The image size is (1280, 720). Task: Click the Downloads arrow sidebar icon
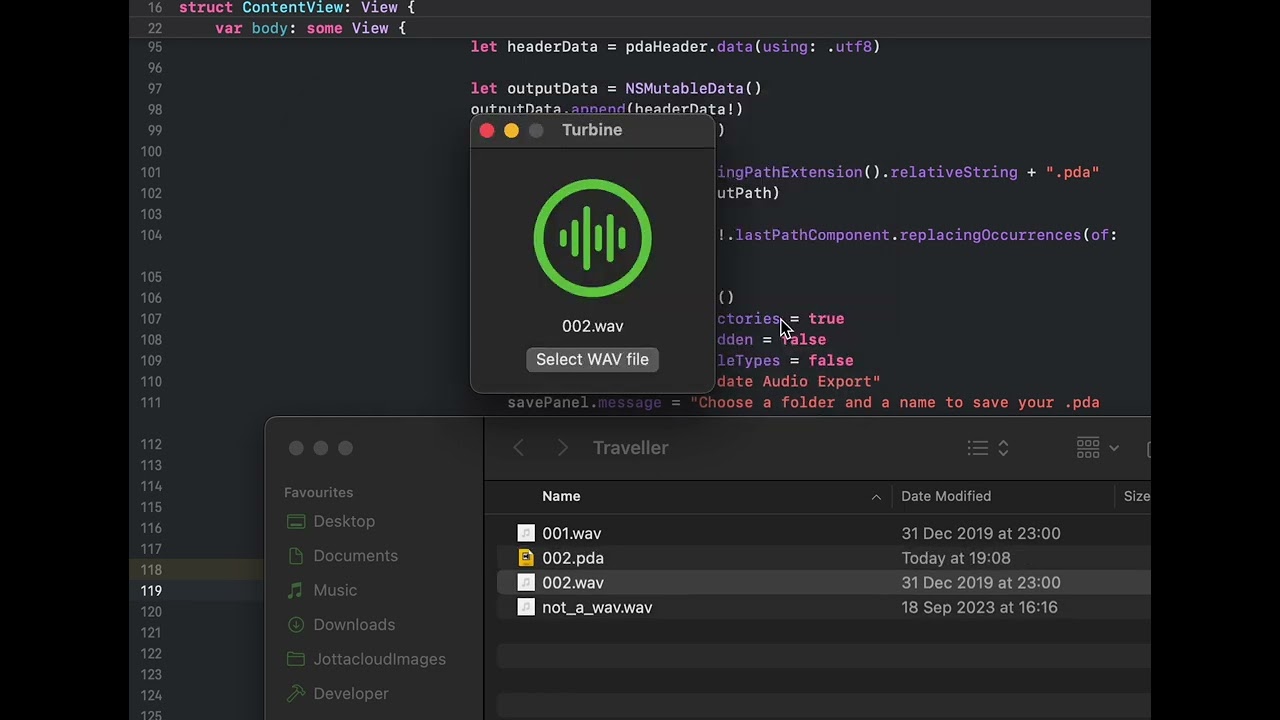pos(295,625)
